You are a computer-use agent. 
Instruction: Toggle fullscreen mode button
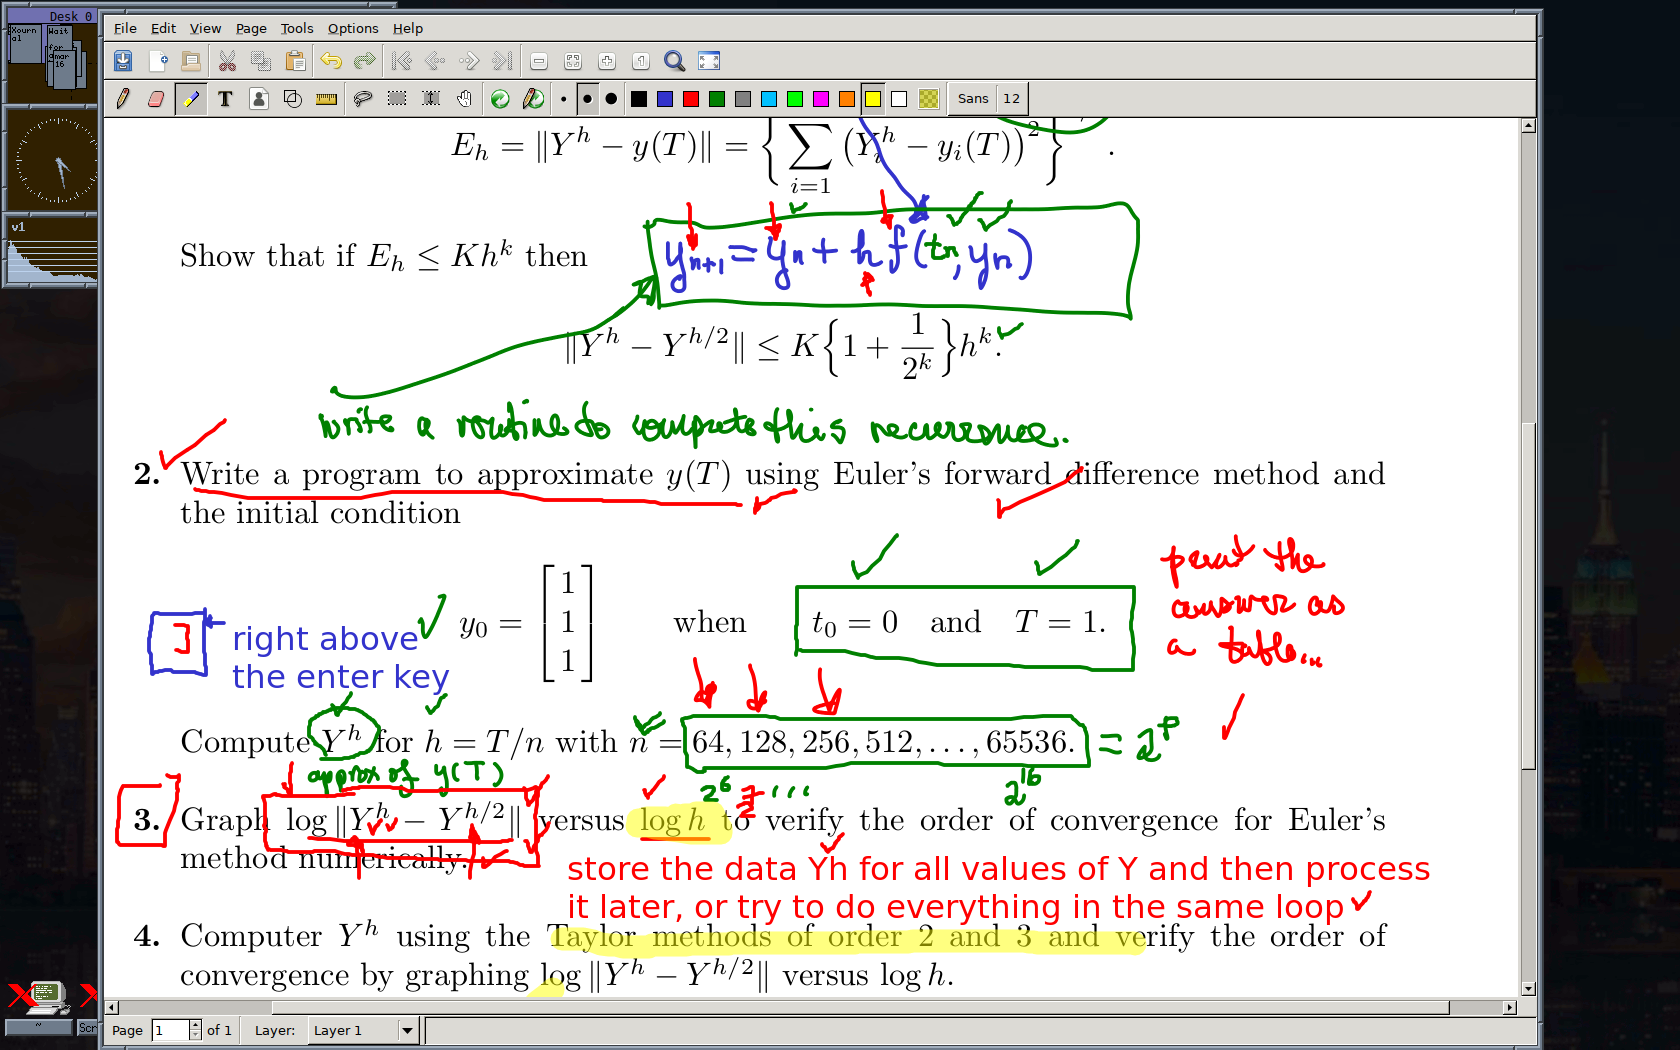click(709, 61)
